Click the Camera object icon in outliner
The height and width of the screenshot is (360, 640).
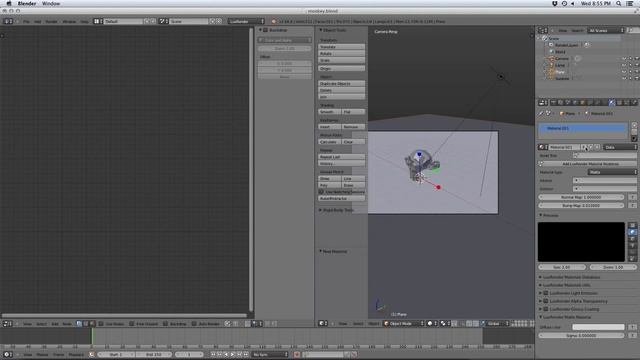click(551, 58)
